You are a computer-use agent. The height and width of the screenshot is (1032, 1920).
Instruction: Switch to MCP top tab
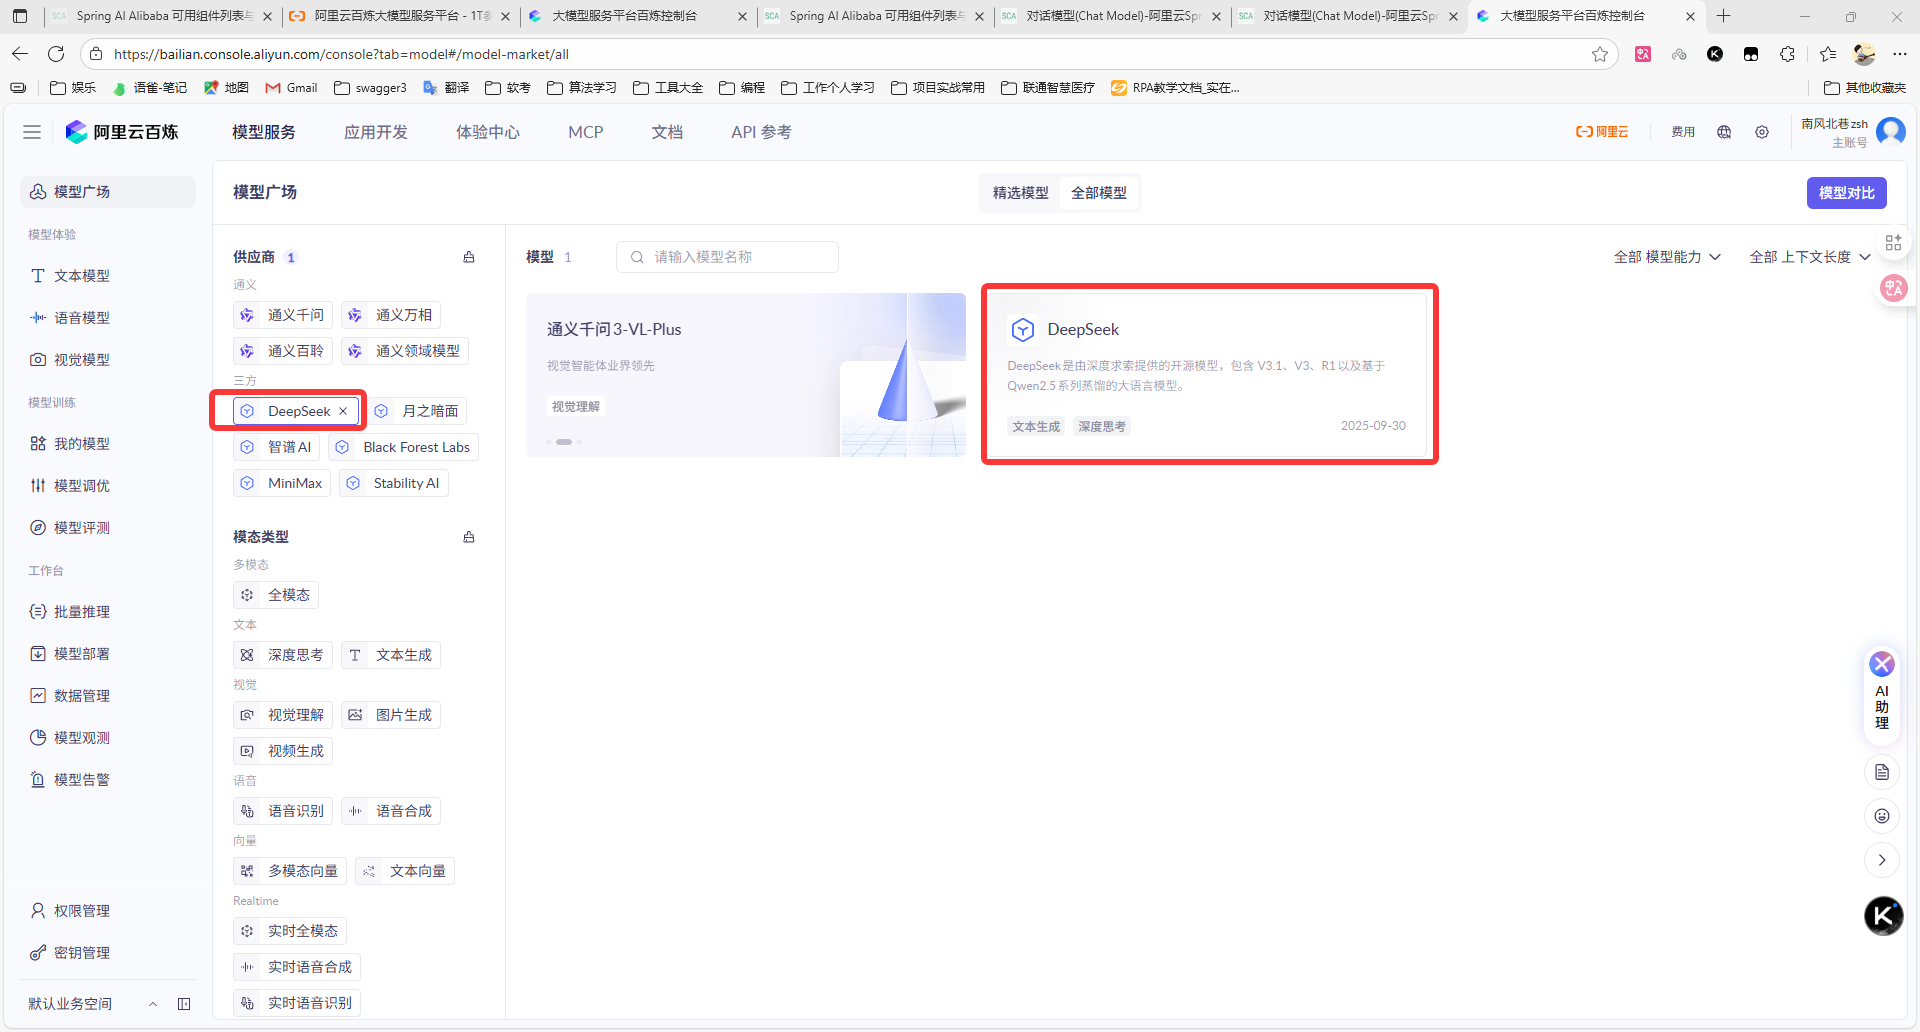coord(586,132)
